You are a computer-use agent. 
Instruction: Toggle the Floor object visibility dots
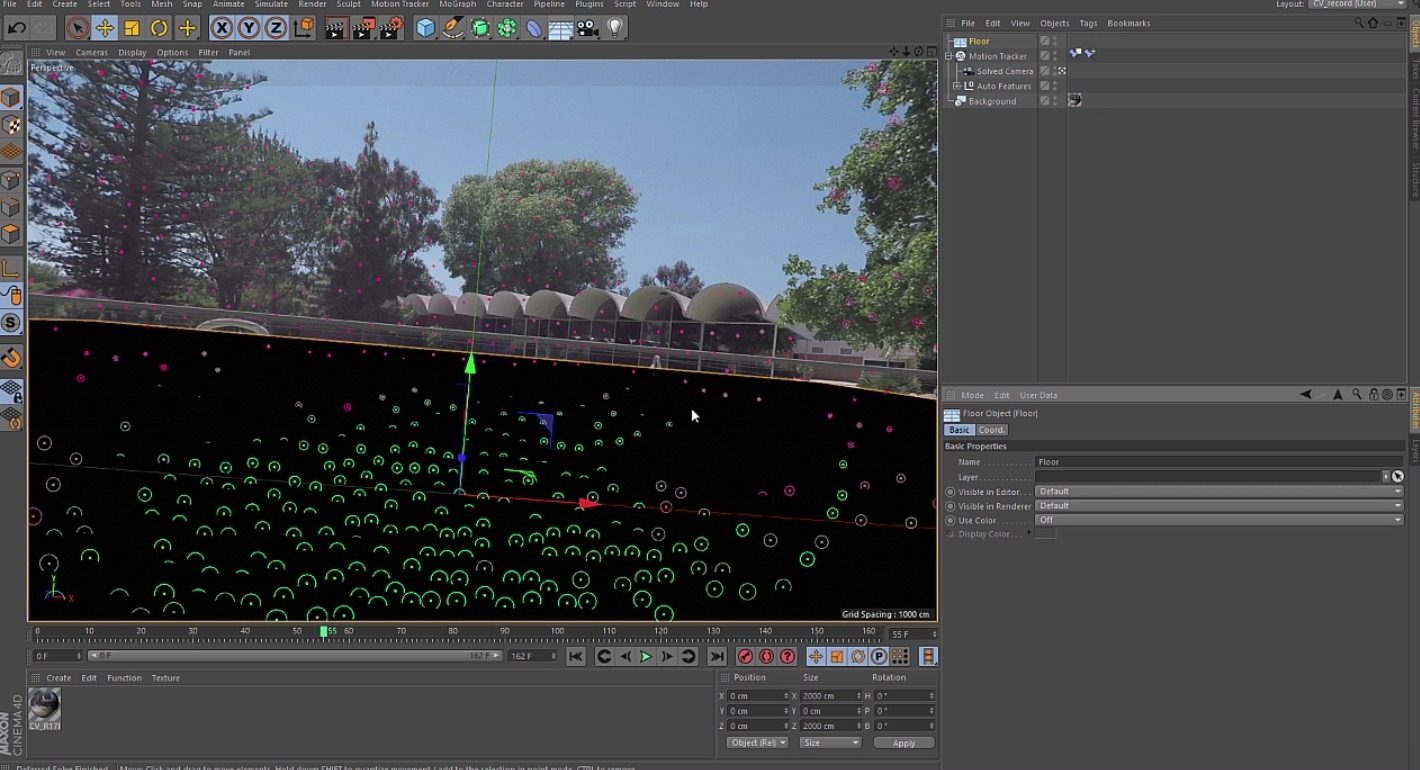(x=1055, y=41)
